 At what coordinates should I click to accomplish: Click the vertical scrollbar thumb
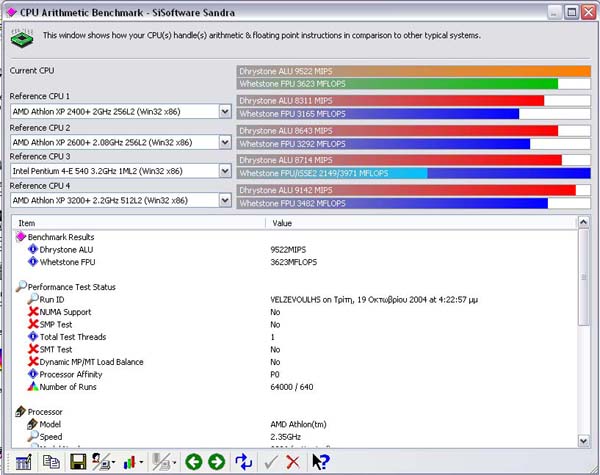583,277
